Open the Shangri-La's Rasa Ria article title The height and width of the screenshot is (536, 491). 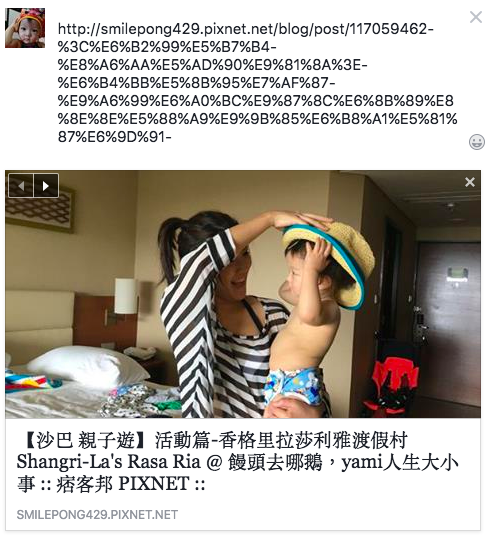[237, 462]
